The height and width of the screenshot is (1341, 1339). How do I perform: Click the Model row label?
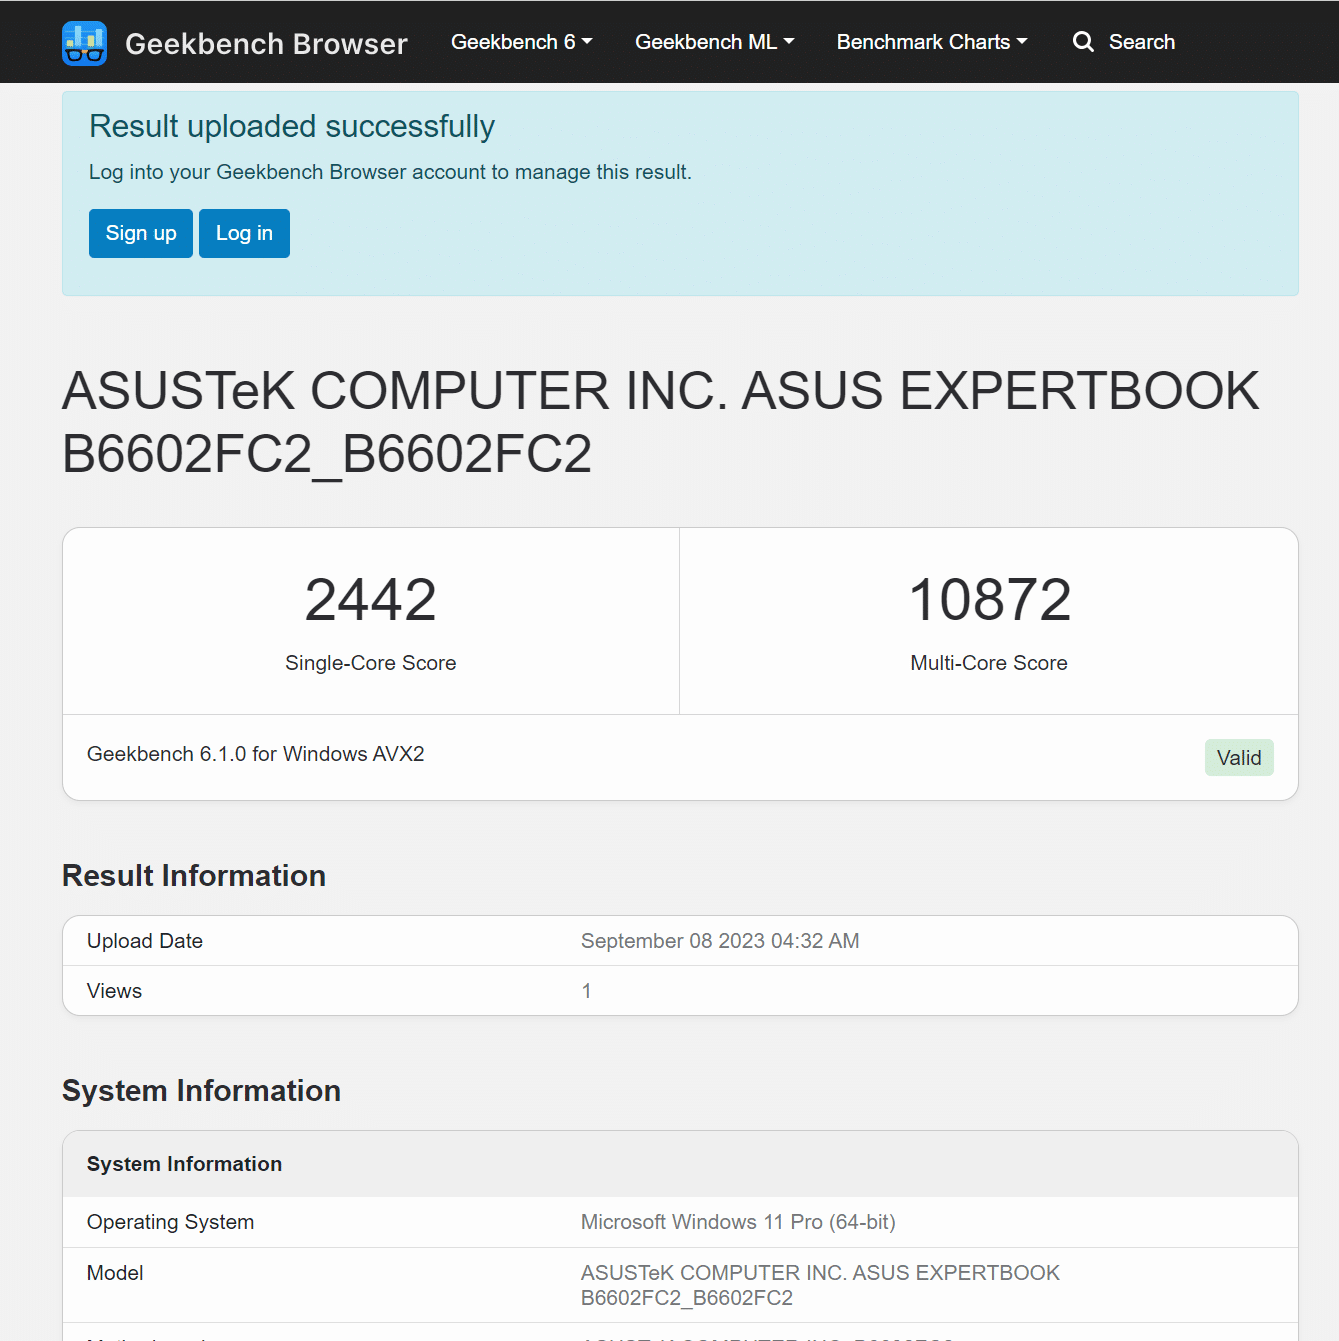[x=115, y=1273]
